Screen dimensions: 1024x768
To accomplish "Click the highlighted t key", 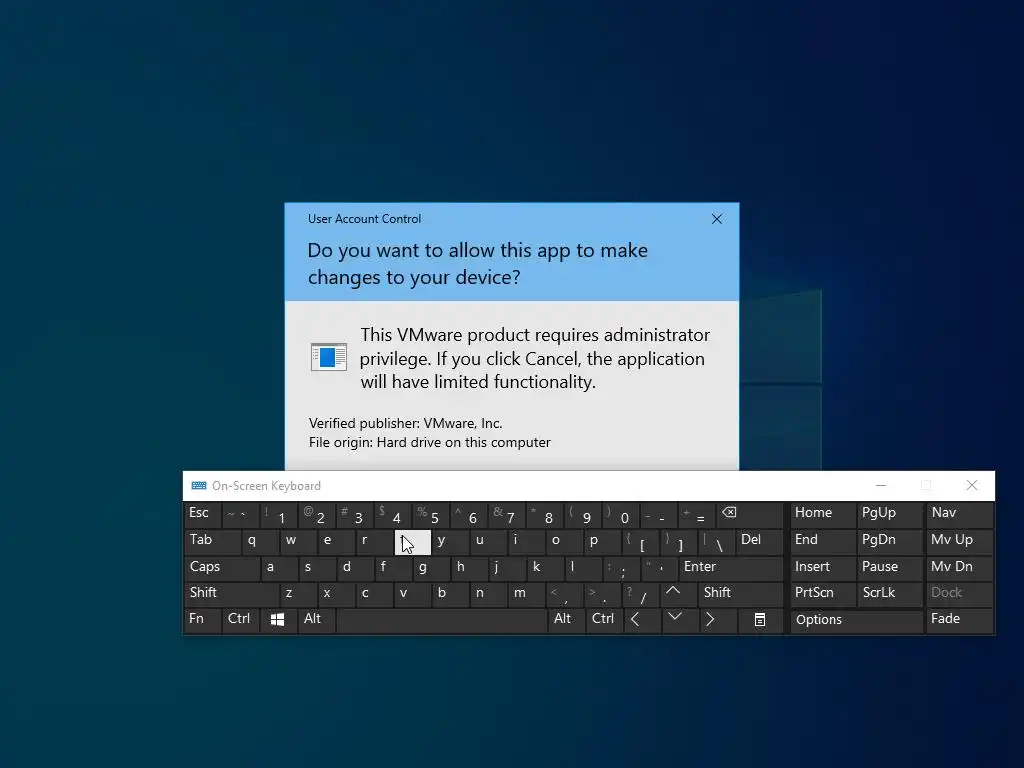I will click(x=413, y=541).
